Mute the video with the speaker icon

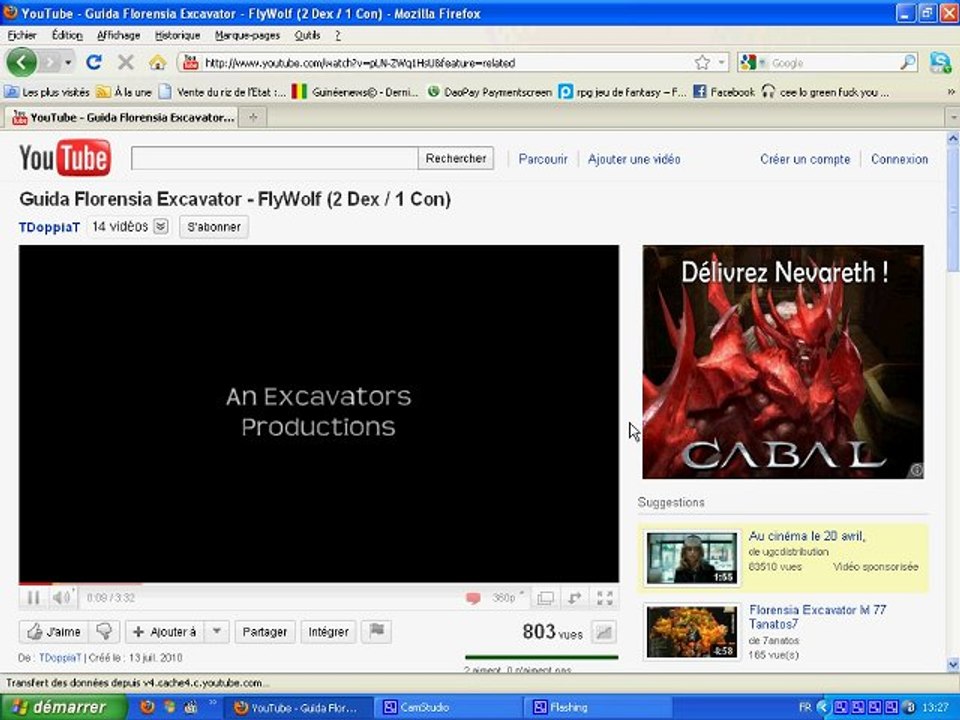coord(61,598)
